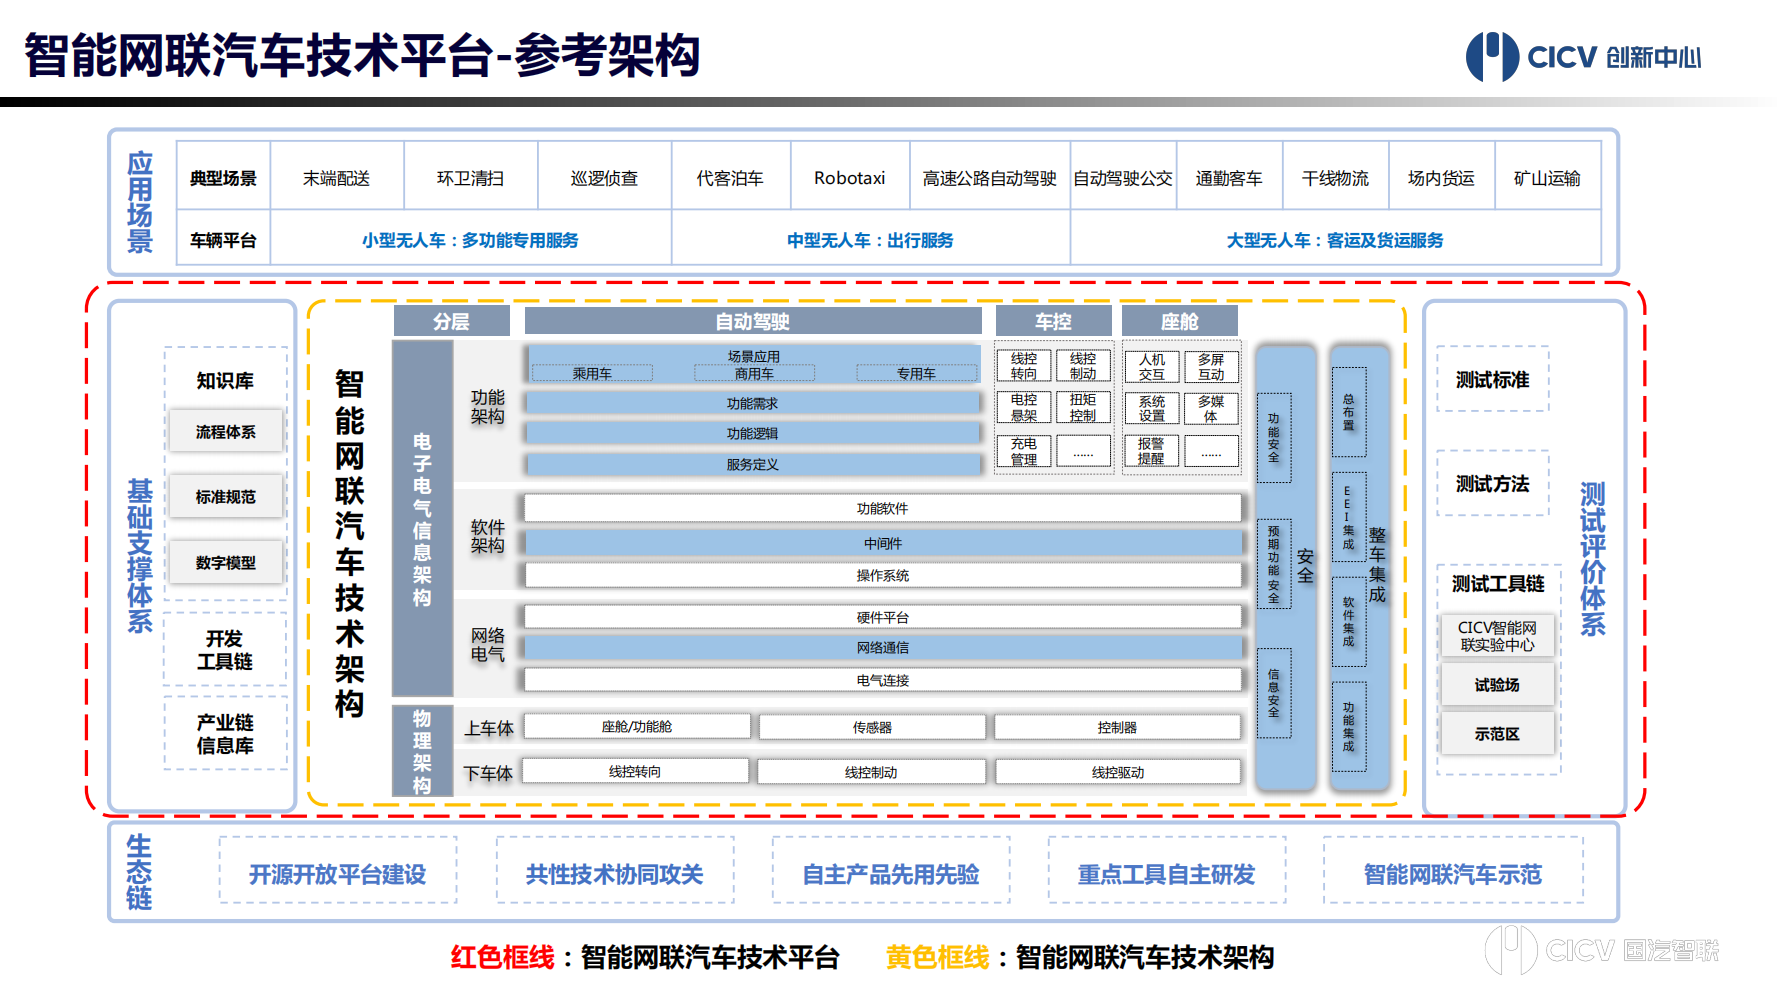Click the 充电管理 box under 车控
Image resolution: width=1778 pixels, height=1000 pixels.
tap(1024, 451)
